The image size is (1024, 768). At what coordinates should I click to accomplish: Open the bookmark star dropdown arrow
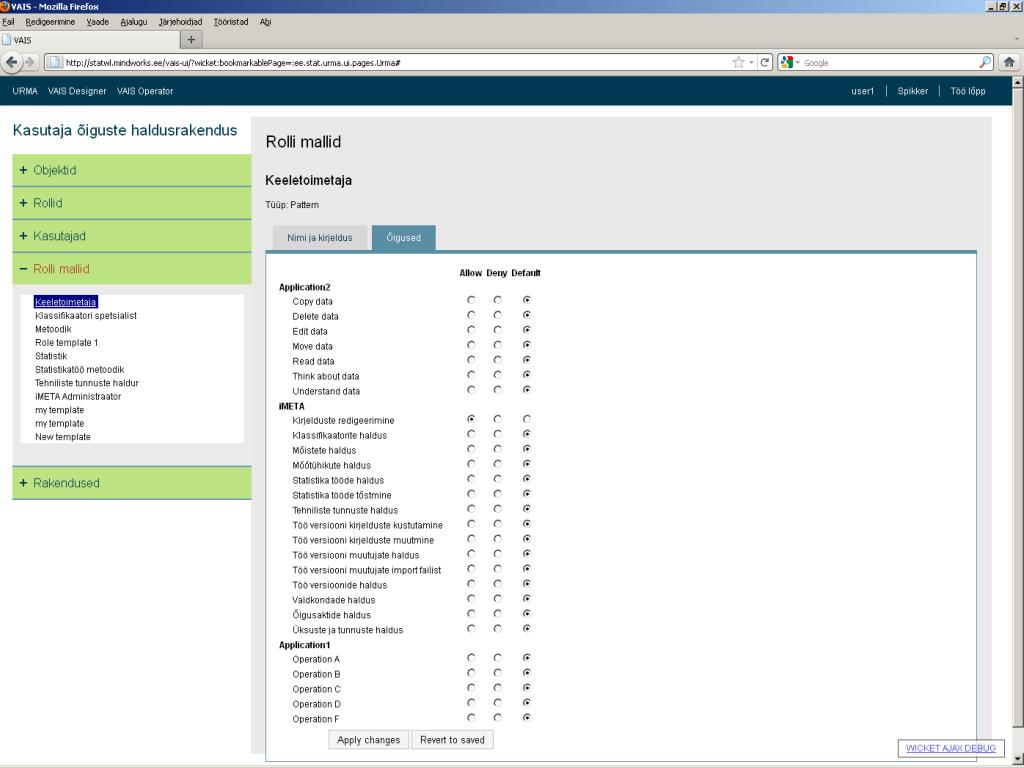point(751,63)
